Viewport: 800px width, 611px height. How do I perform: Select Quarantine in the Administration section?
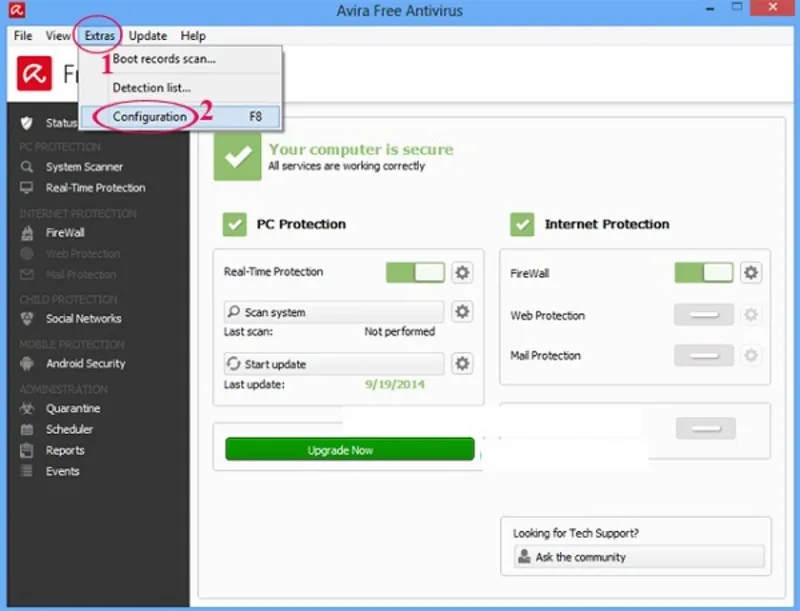tap(72, 408)
